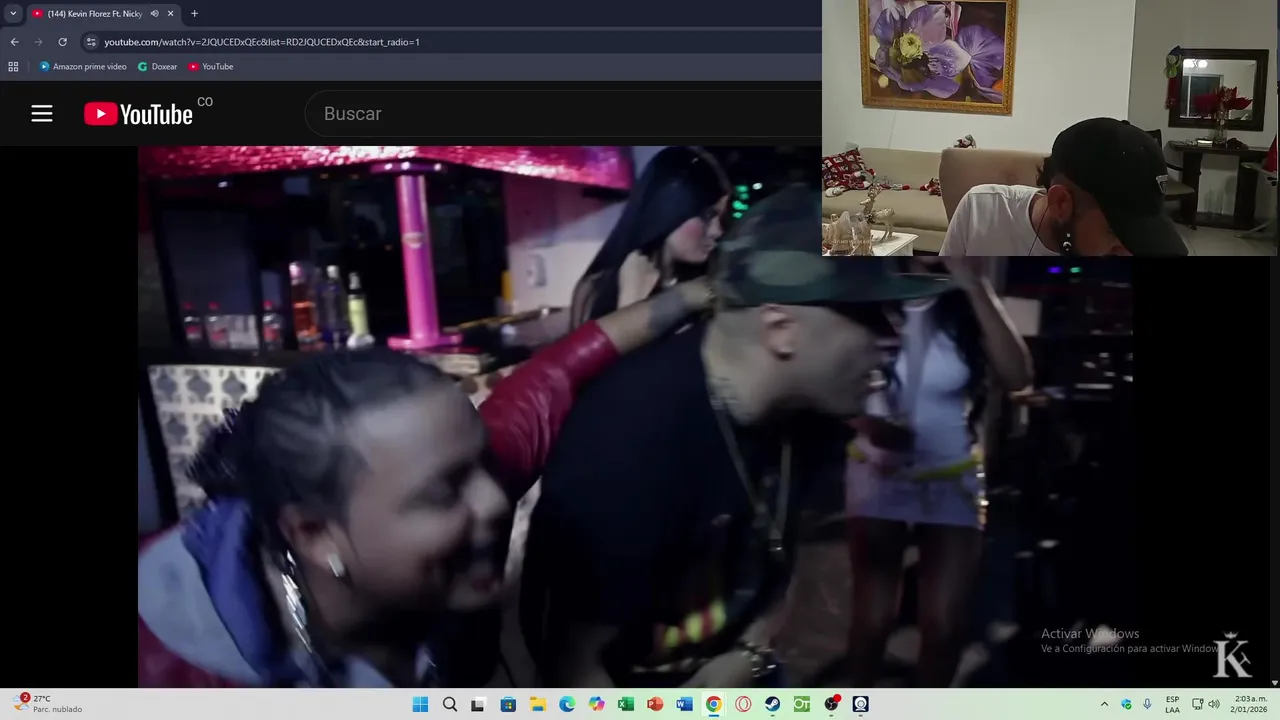Click the YouTube CO logo

(148, 113)
